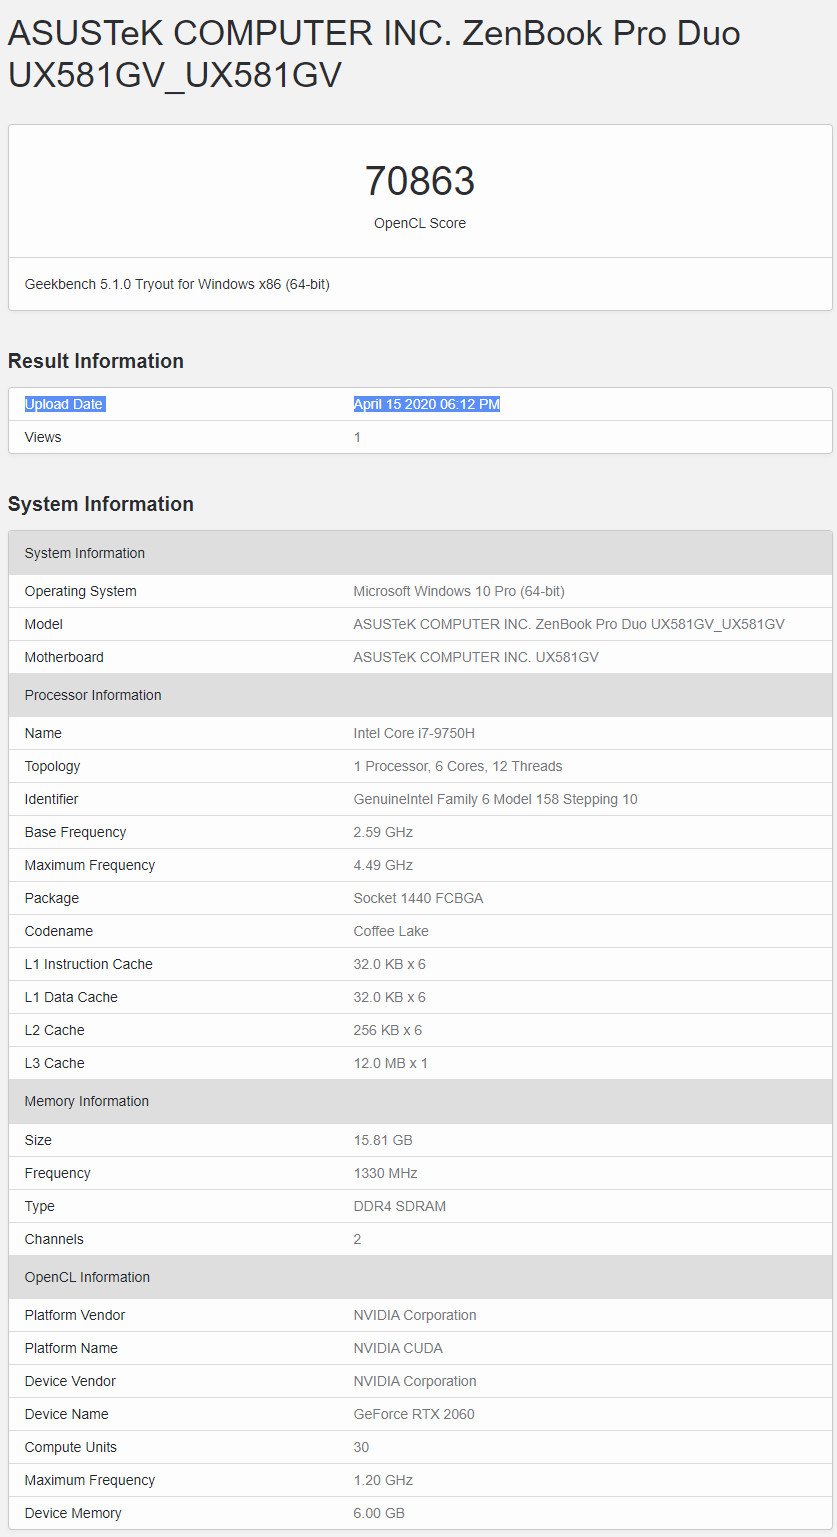Click the processor 'Name' label
The image size is (837, 1537).
[x=43, y=733]
